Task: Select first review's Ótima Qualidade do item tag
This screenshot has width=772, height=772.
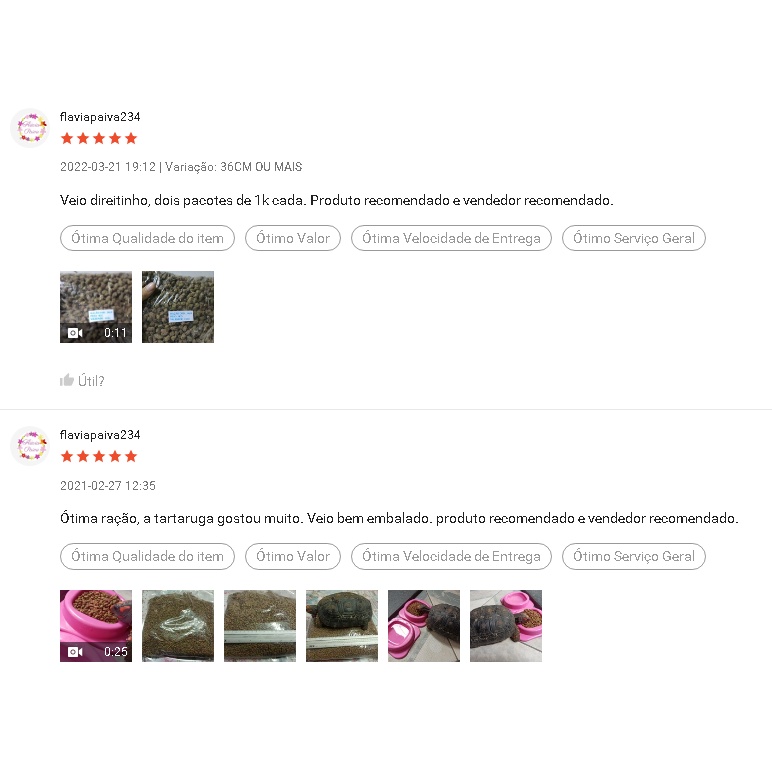Action: (x=147, y=238)
